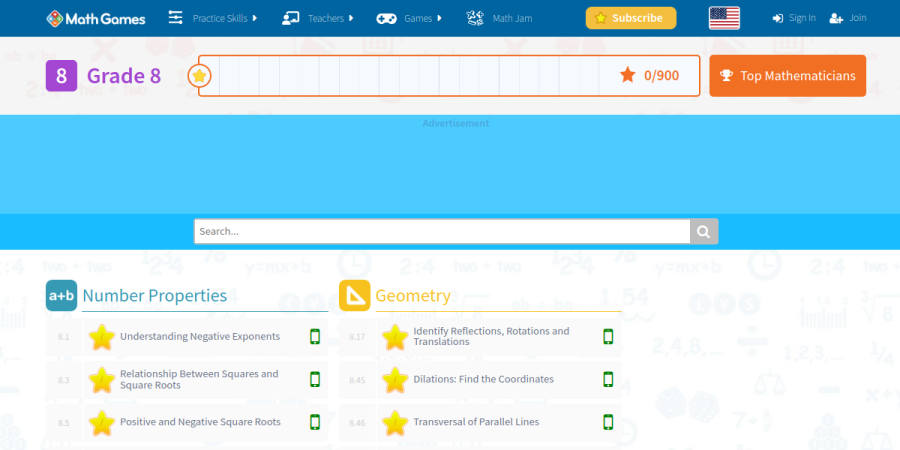Click star beside Positive and Negative Square Roots
The width and height of the screenshot is (900, 450).
[x=102, y=422]
